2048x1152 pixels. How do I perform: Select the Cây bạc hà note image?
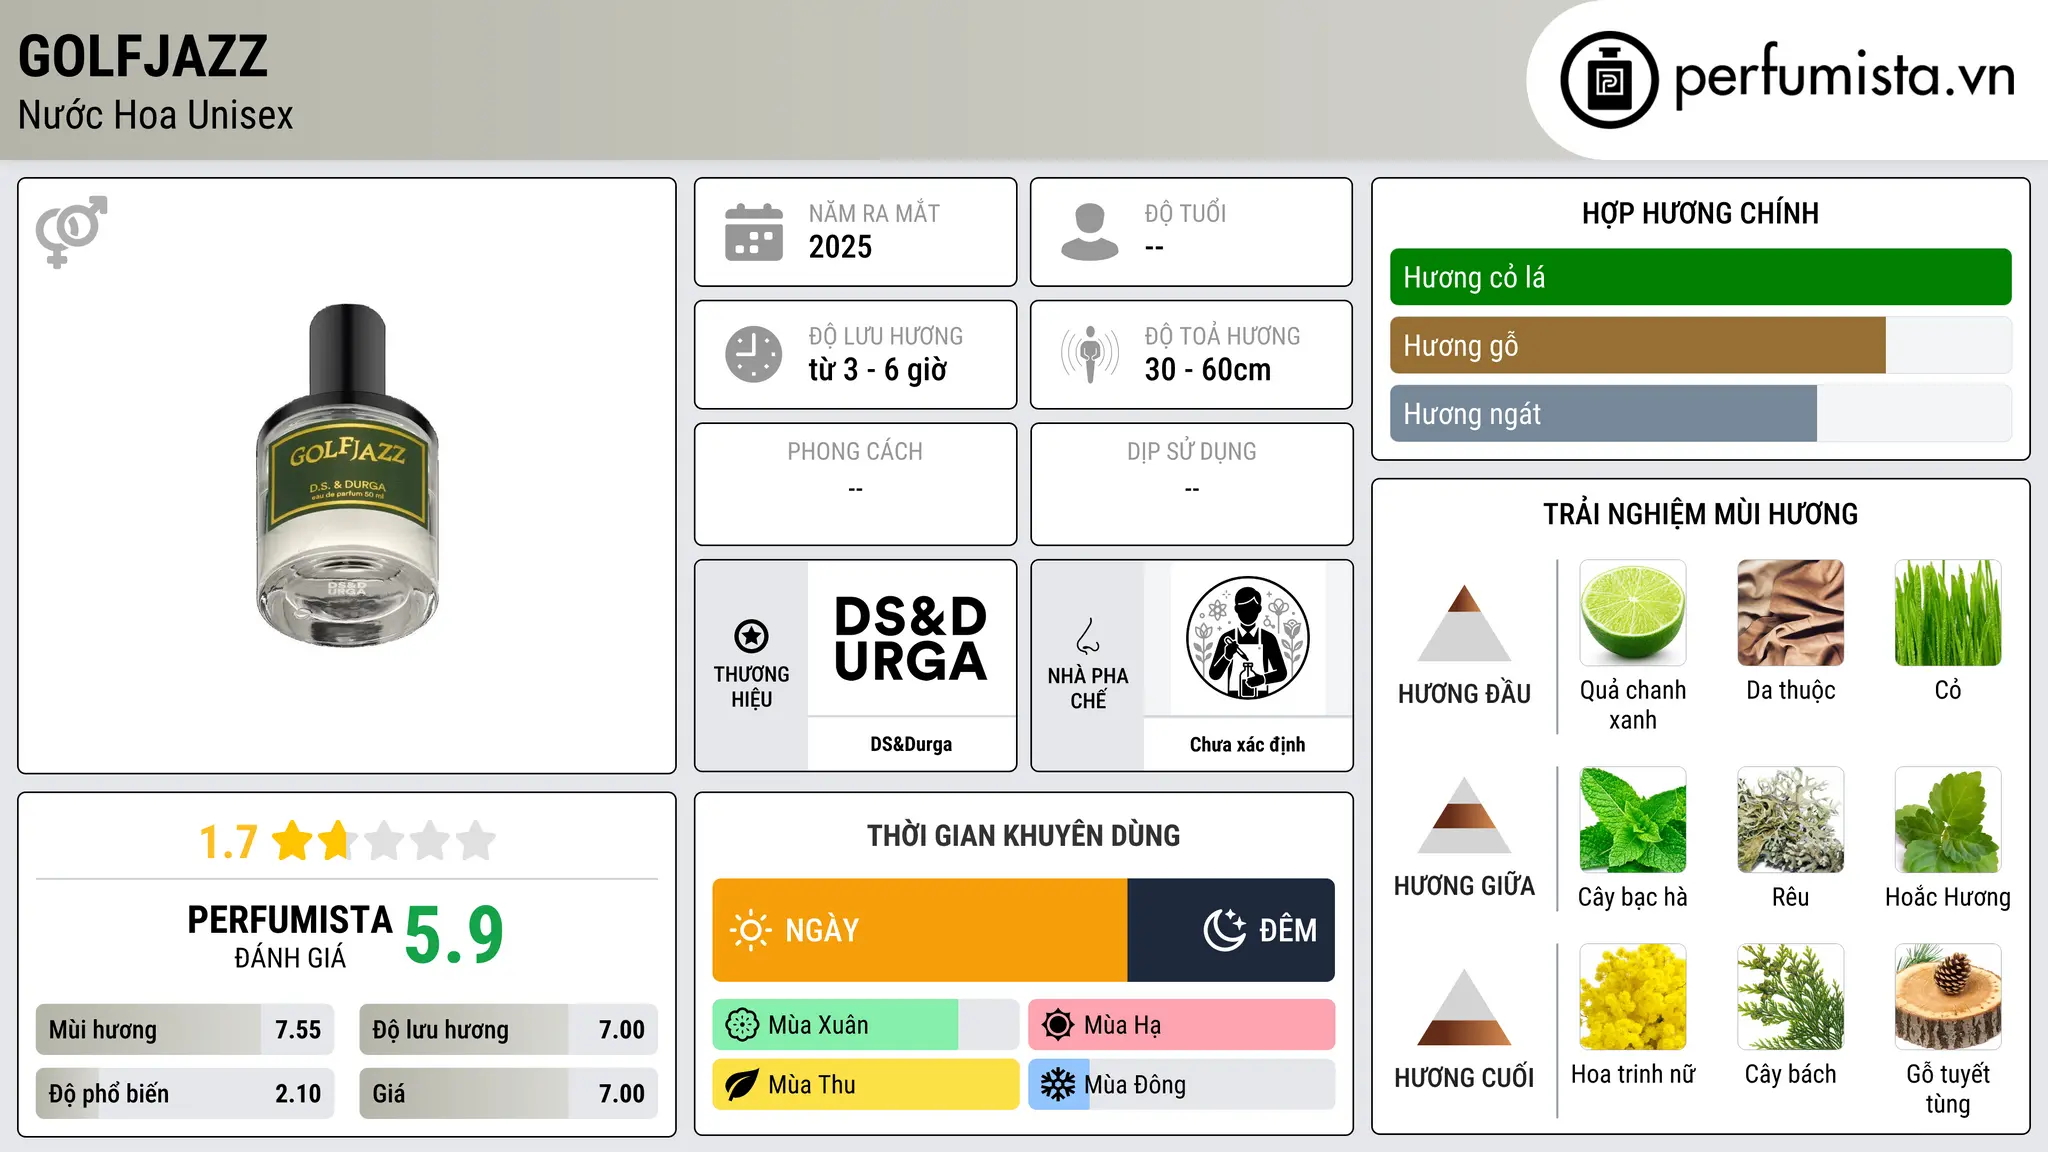pos(1633,820)
